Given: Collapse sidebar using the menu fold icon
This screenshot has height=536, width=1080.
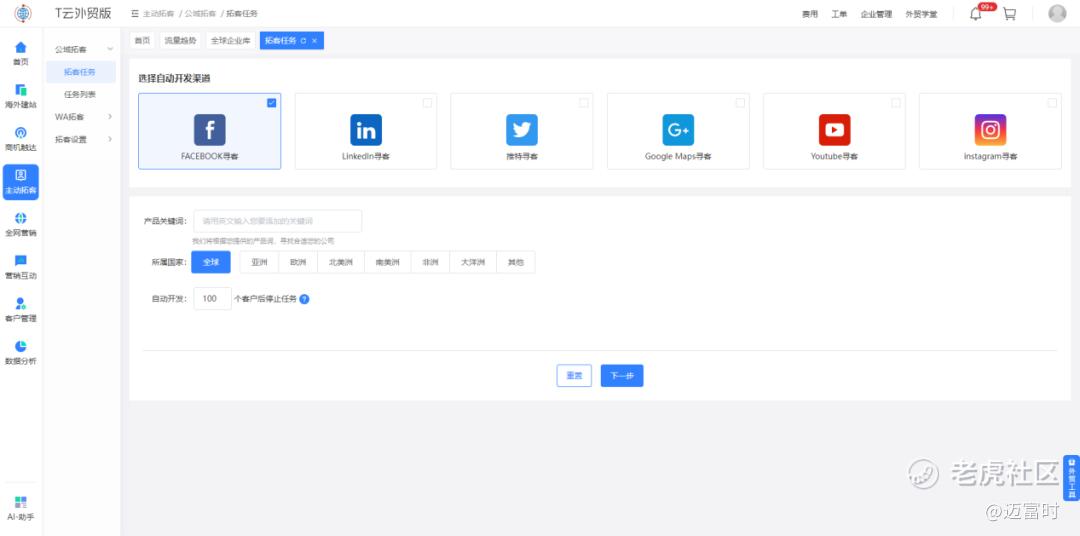Looking at the screenshot, I should [135, 14].
